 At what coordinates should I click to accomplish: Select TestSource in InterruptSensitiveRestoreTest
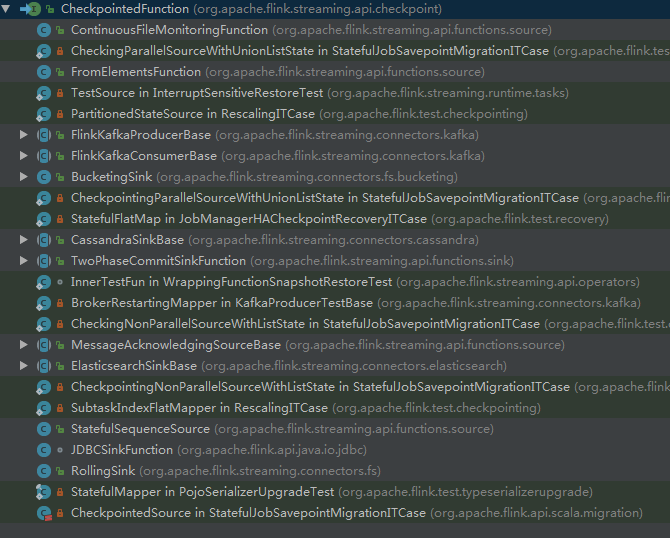(335, 93)
